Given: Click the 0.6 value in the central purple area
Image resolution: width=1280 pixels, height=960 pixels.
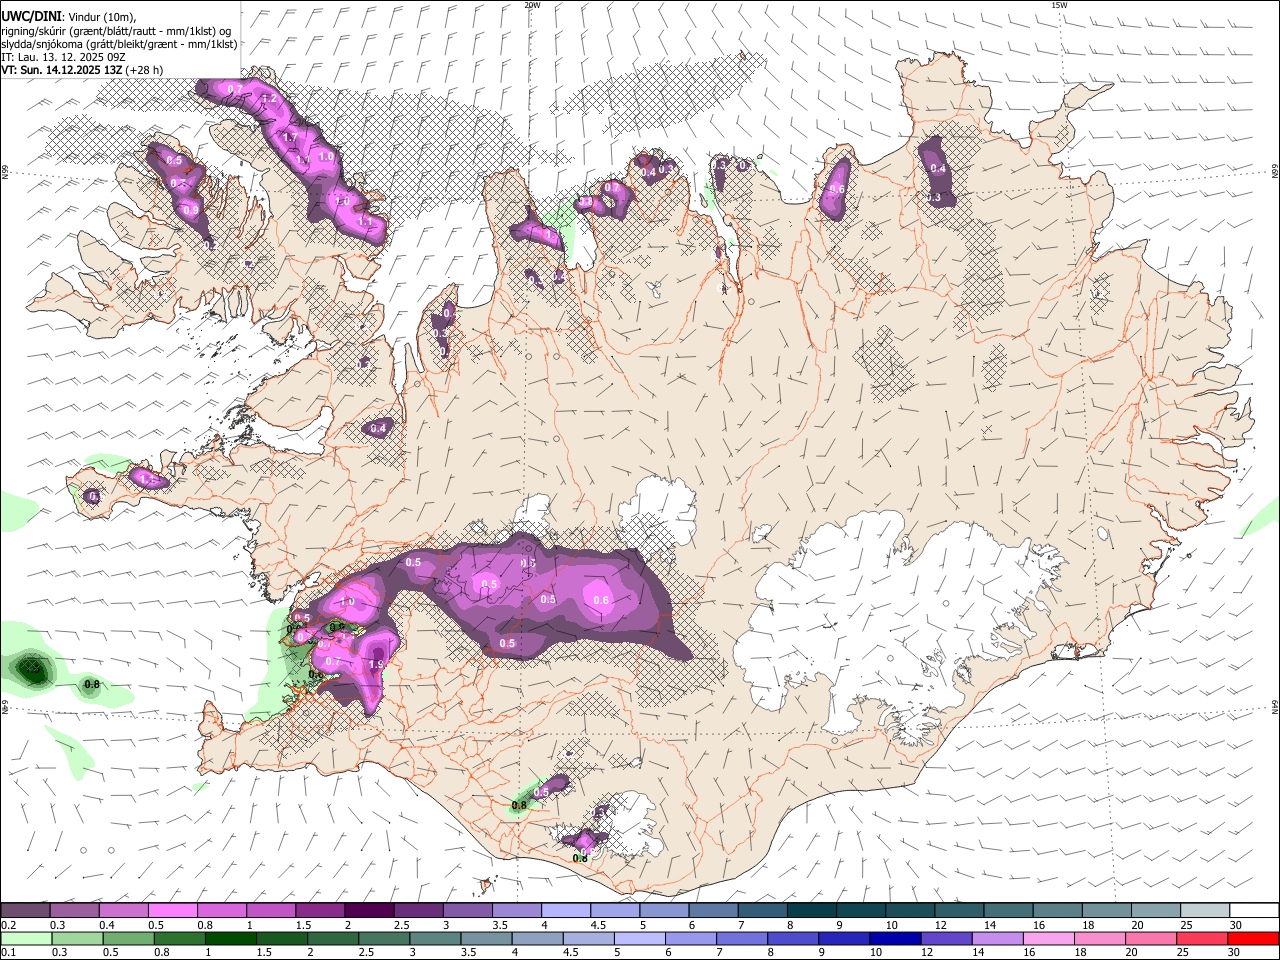Looking at the screenshot, I should (x=601, y=600).
